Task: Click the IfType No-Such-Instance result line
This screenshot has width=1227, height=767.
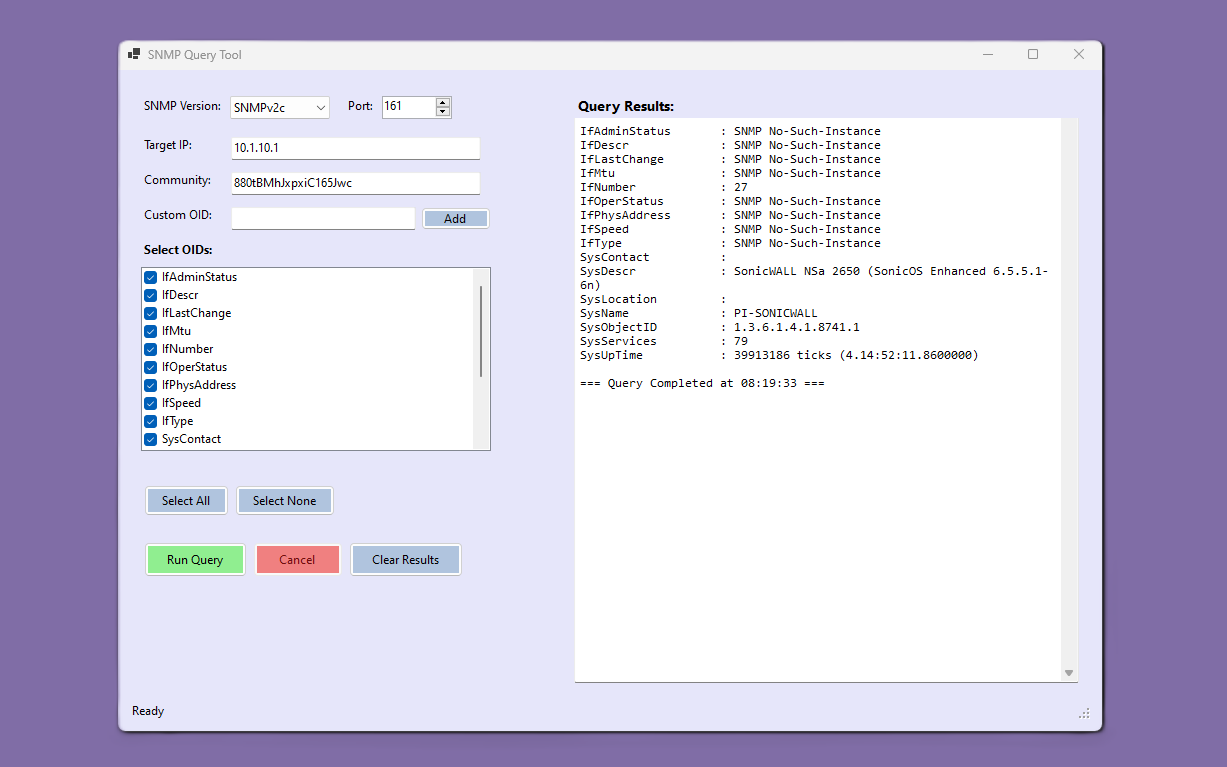Action: click(730, 243)
